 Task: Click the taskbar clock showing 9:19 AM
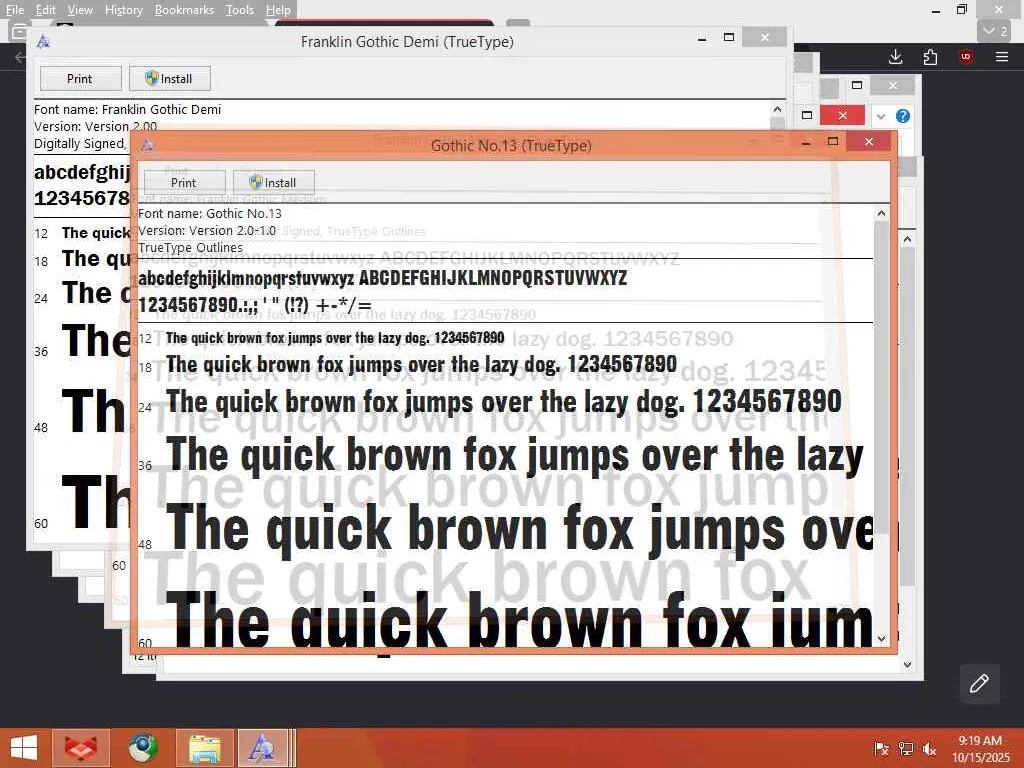click(x=980, y=748)
